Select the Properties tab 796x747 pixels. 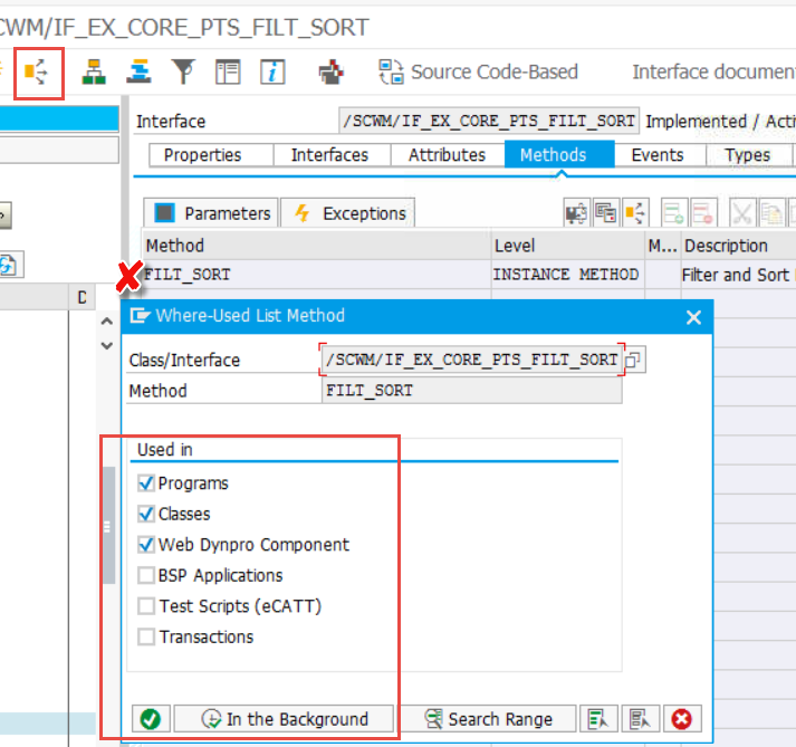point(202,155)
